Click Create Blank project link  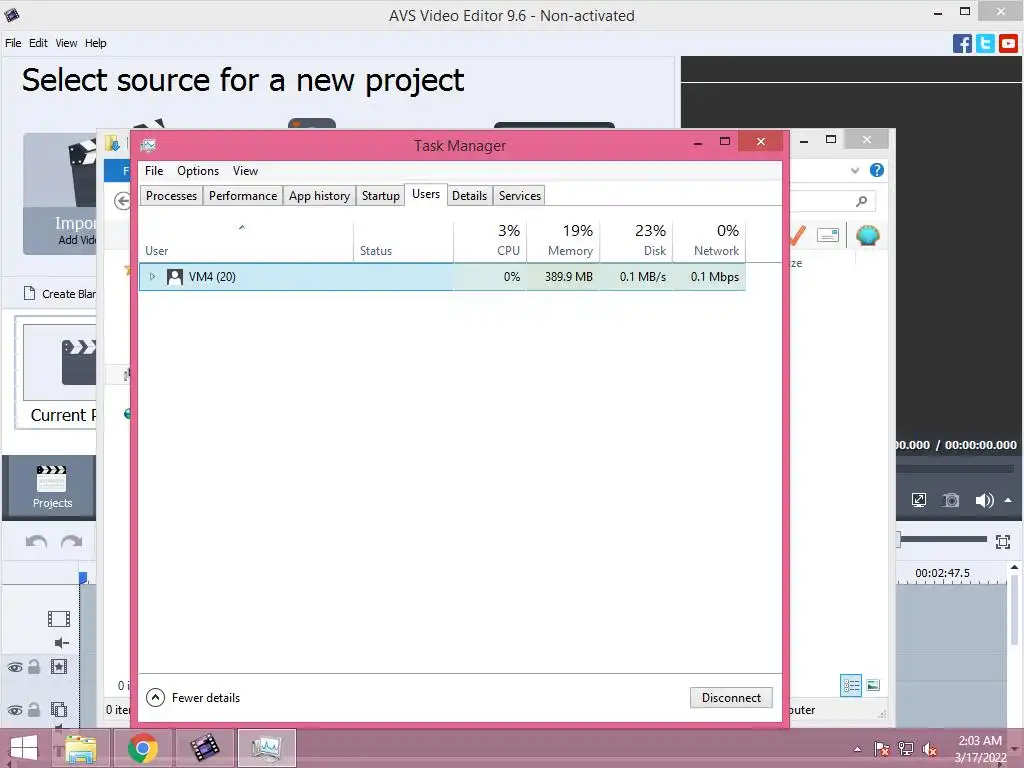click(x=59, y=294)
